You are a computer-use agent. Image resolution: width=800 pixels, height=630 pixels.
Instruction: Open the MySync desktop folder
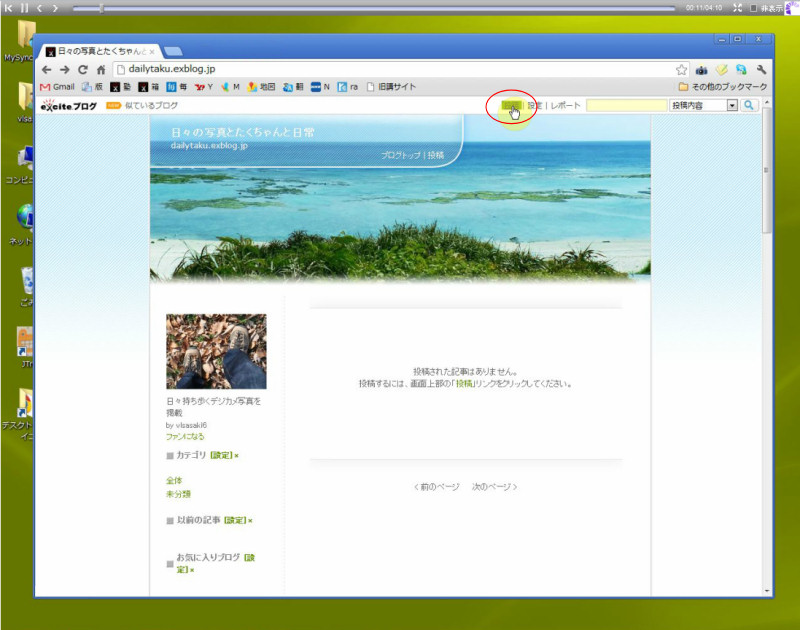pos(19,41)
